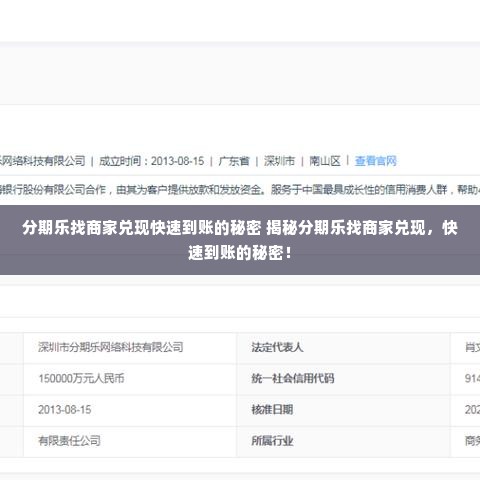The width and height of the screenshot is (480, 480).
Task: Click the 150000万元人民币 cell
Action: pyautogui.click(x=130, y=379)
